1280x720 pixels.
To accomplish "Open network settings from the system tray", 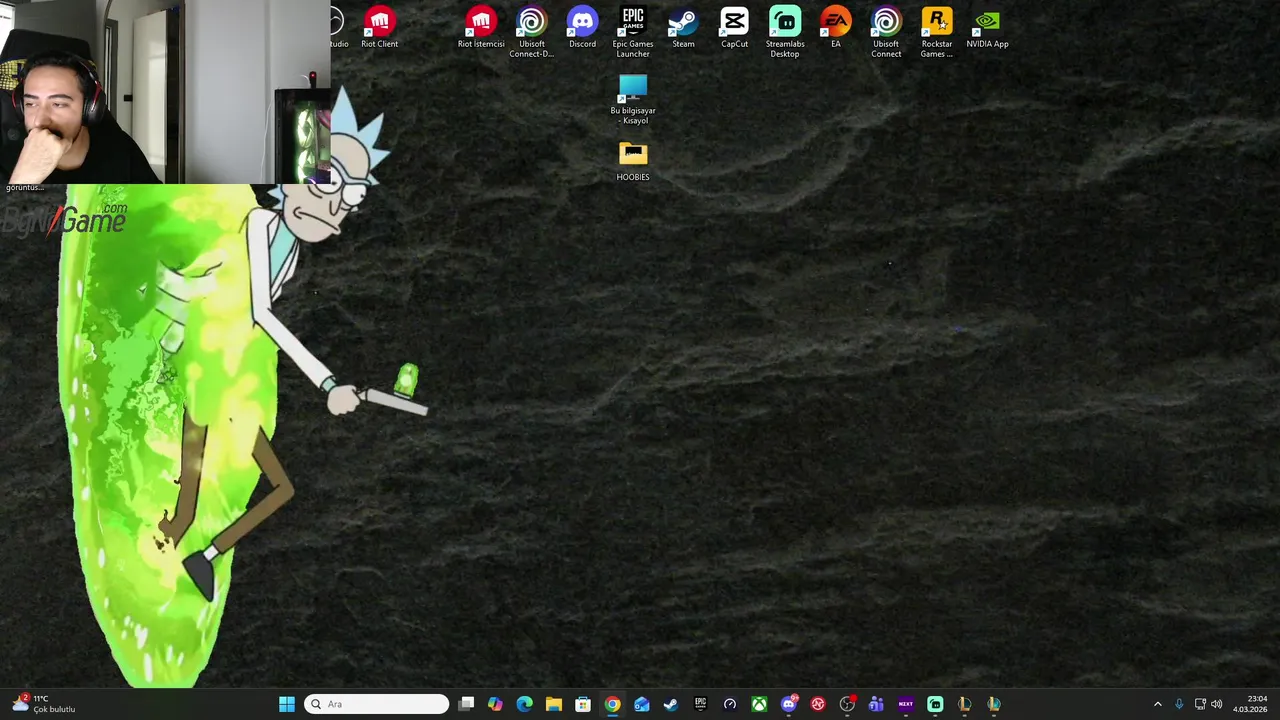I will coord(1200,704).
